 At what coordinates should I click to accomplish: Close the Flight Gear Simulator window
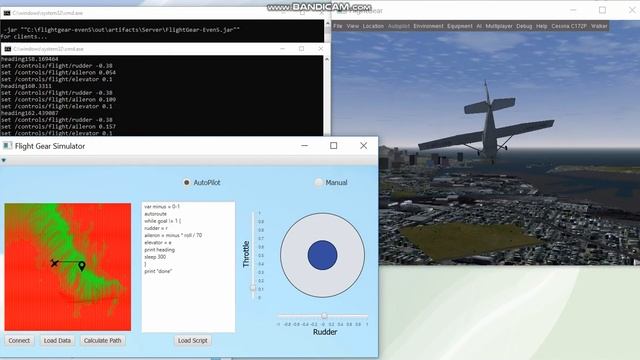coord(363,146)
